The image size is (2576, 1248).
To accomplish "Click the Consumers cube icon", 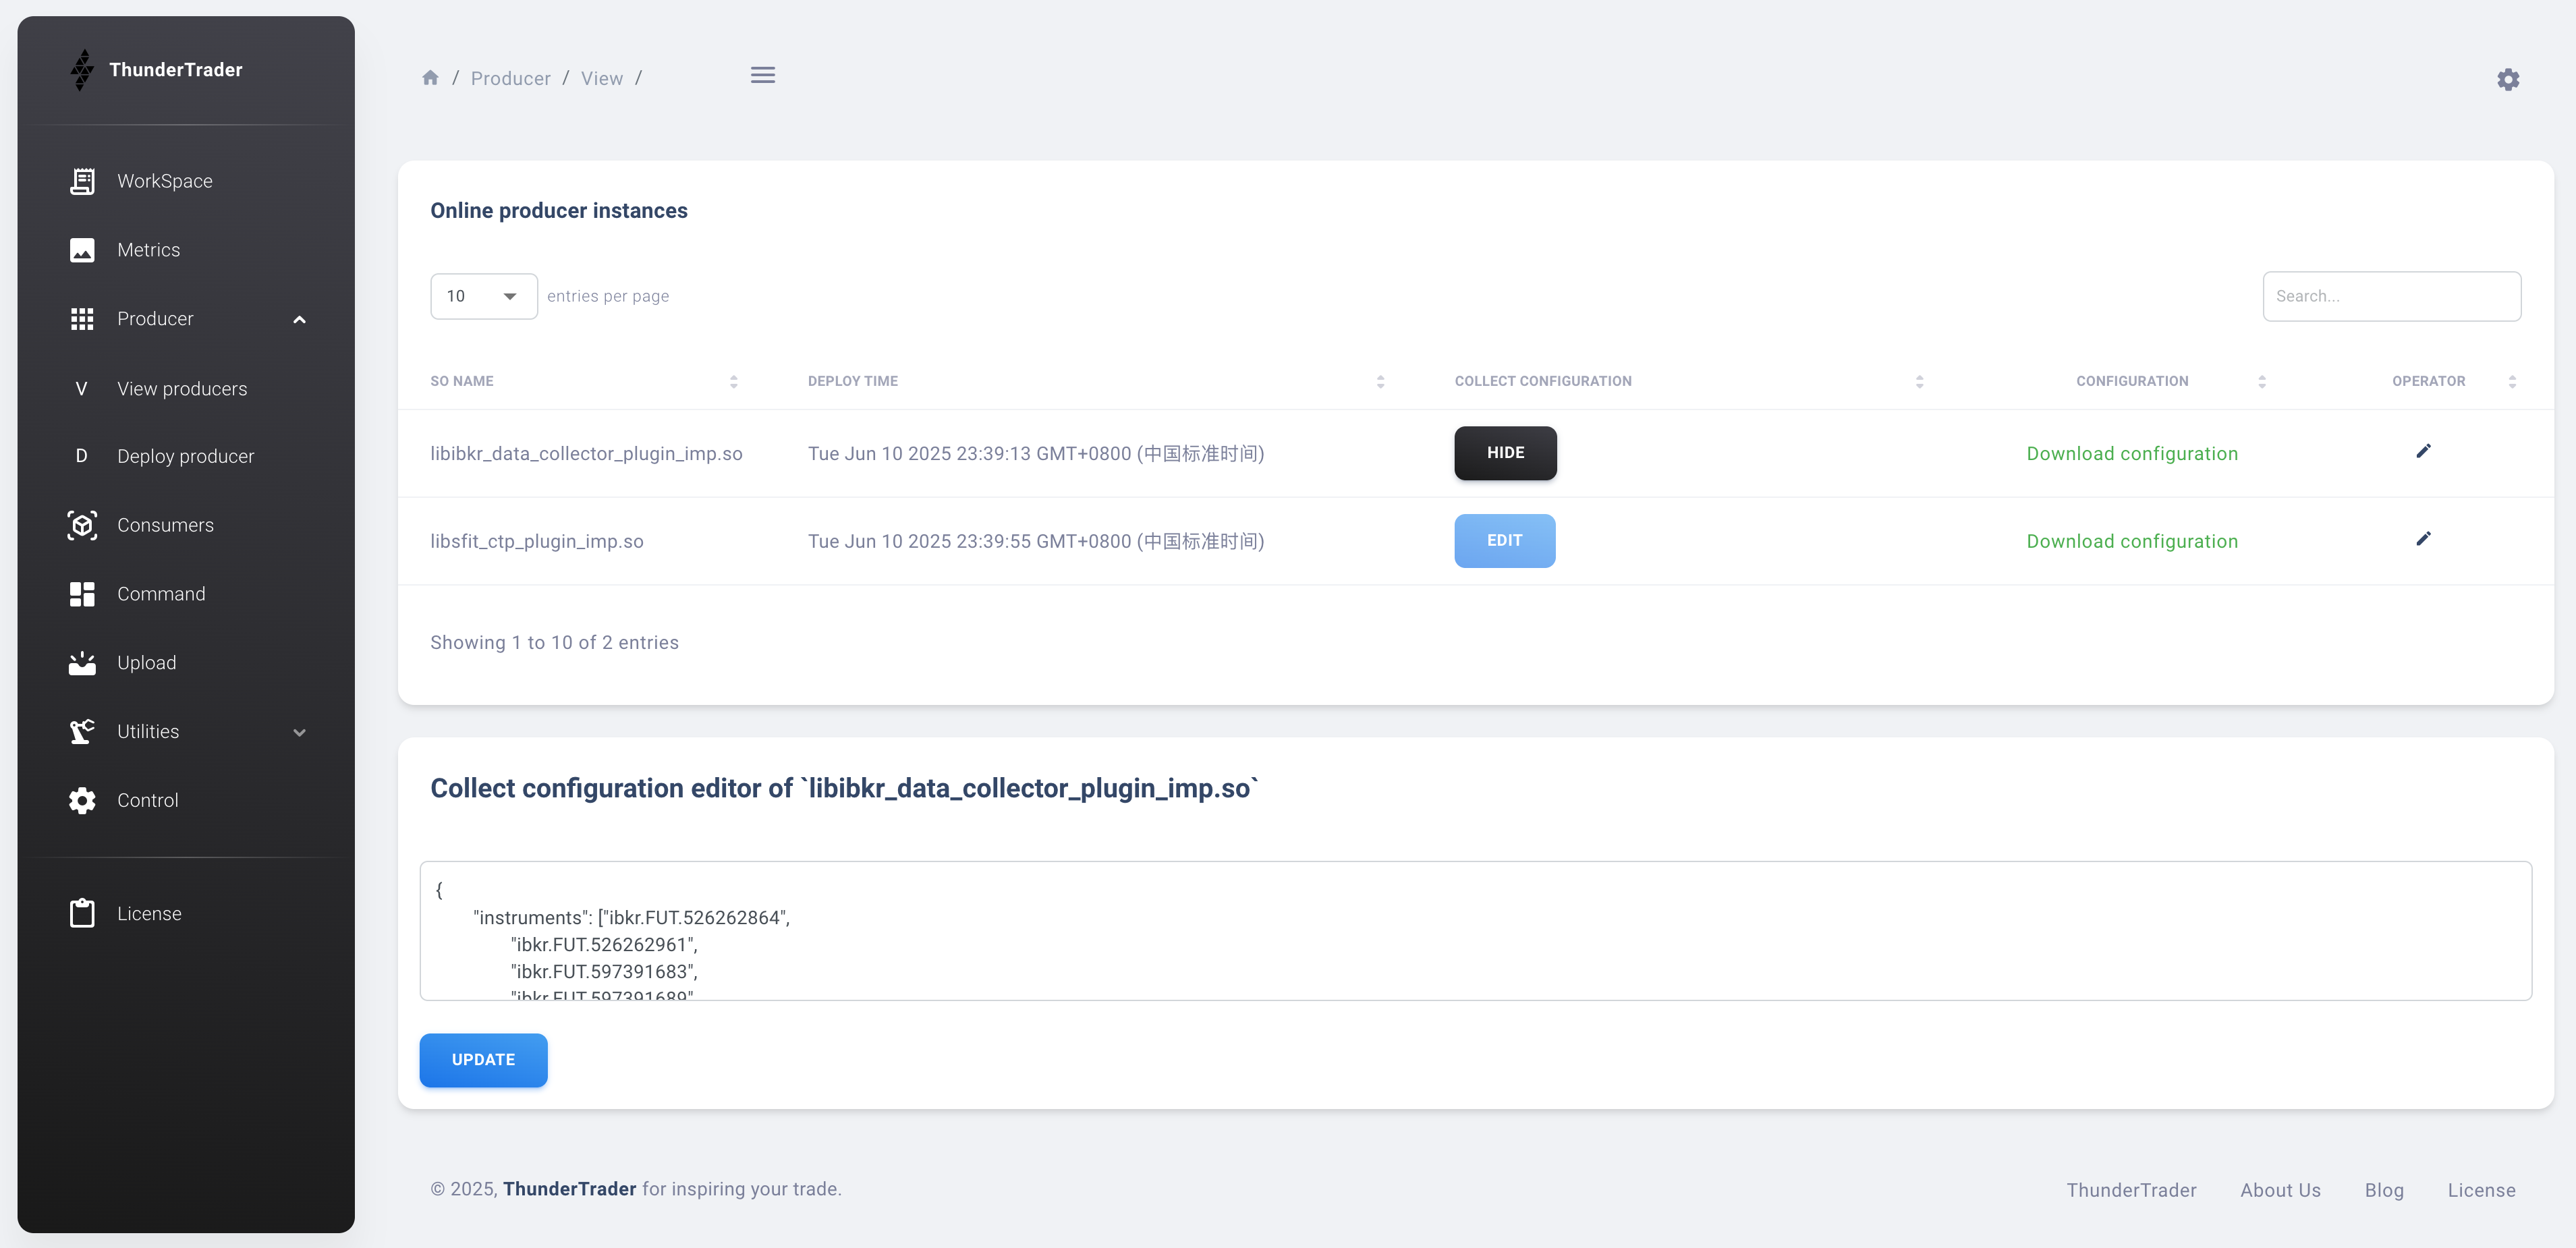I will [82, 525].
